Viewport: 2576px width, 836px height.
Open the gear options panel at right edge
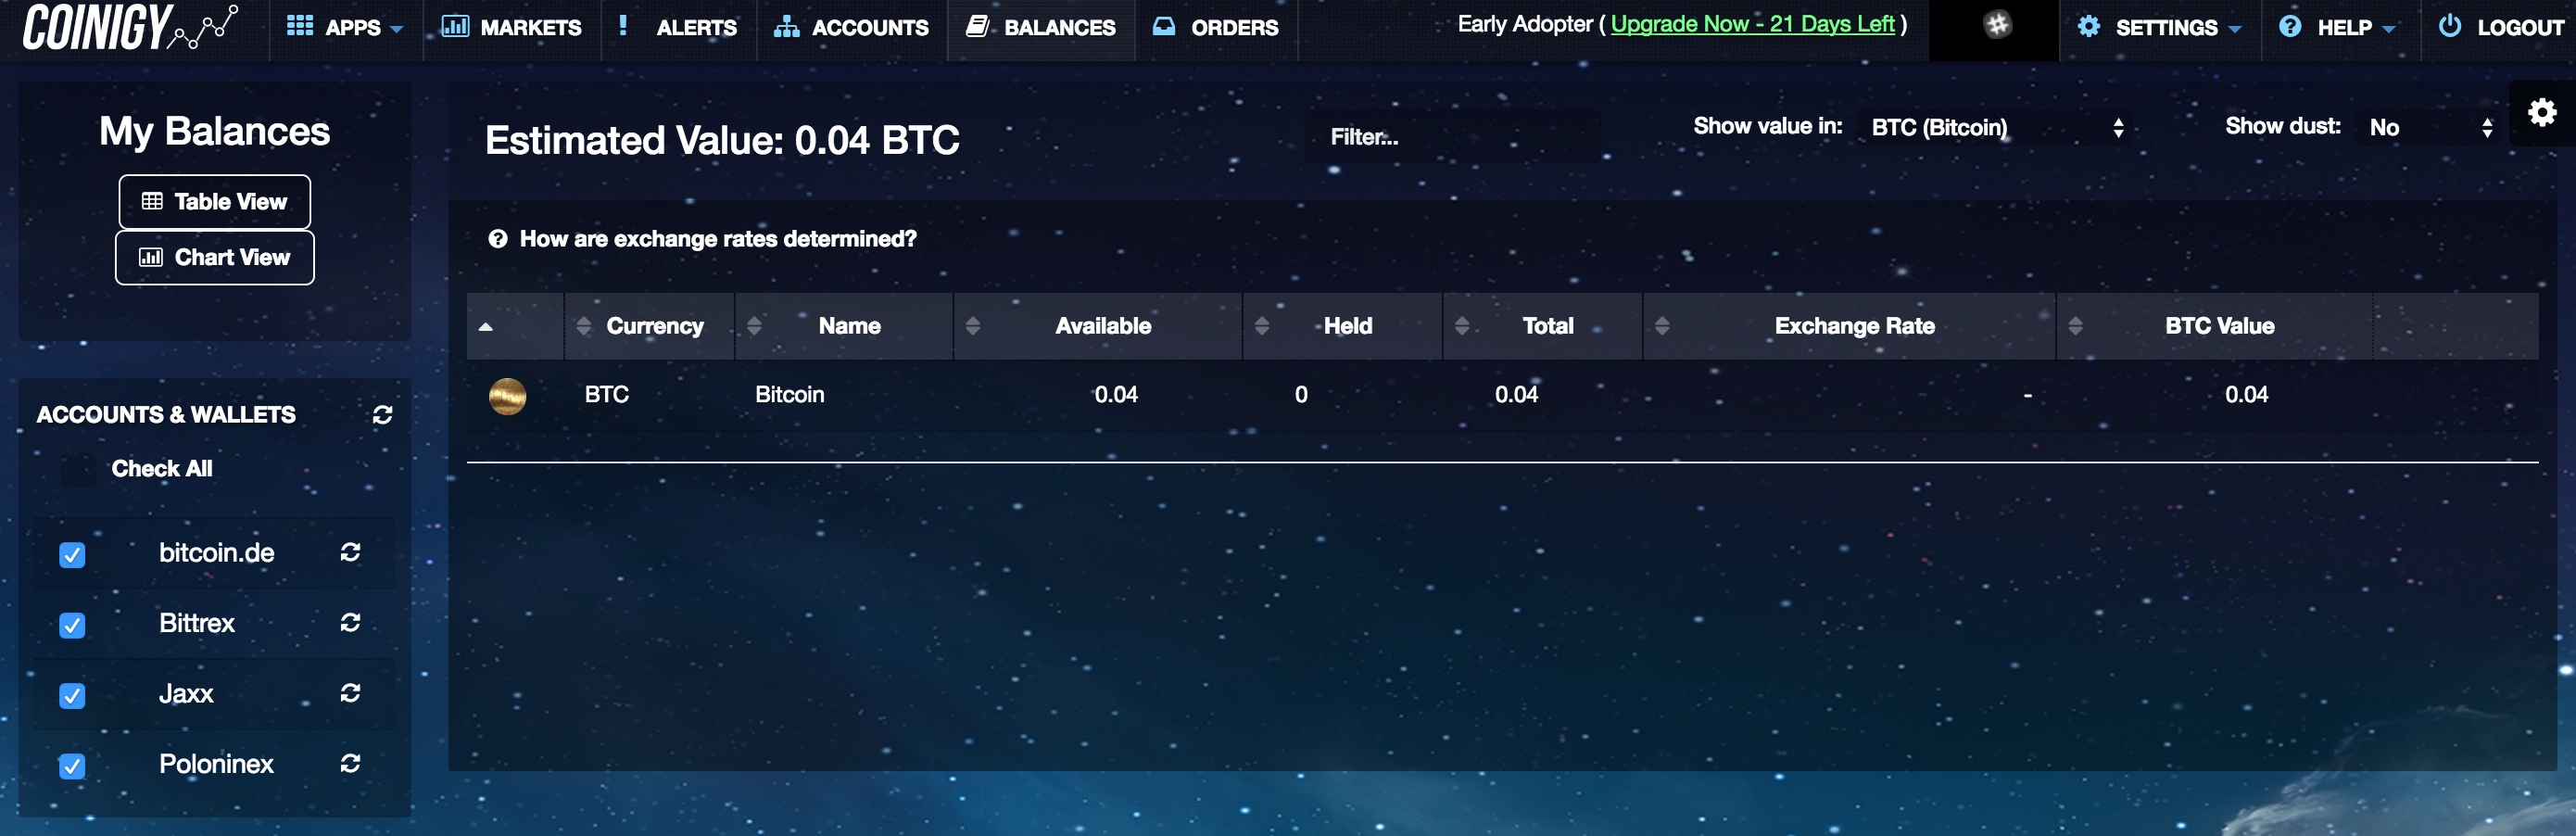(x=2542, y=113)
